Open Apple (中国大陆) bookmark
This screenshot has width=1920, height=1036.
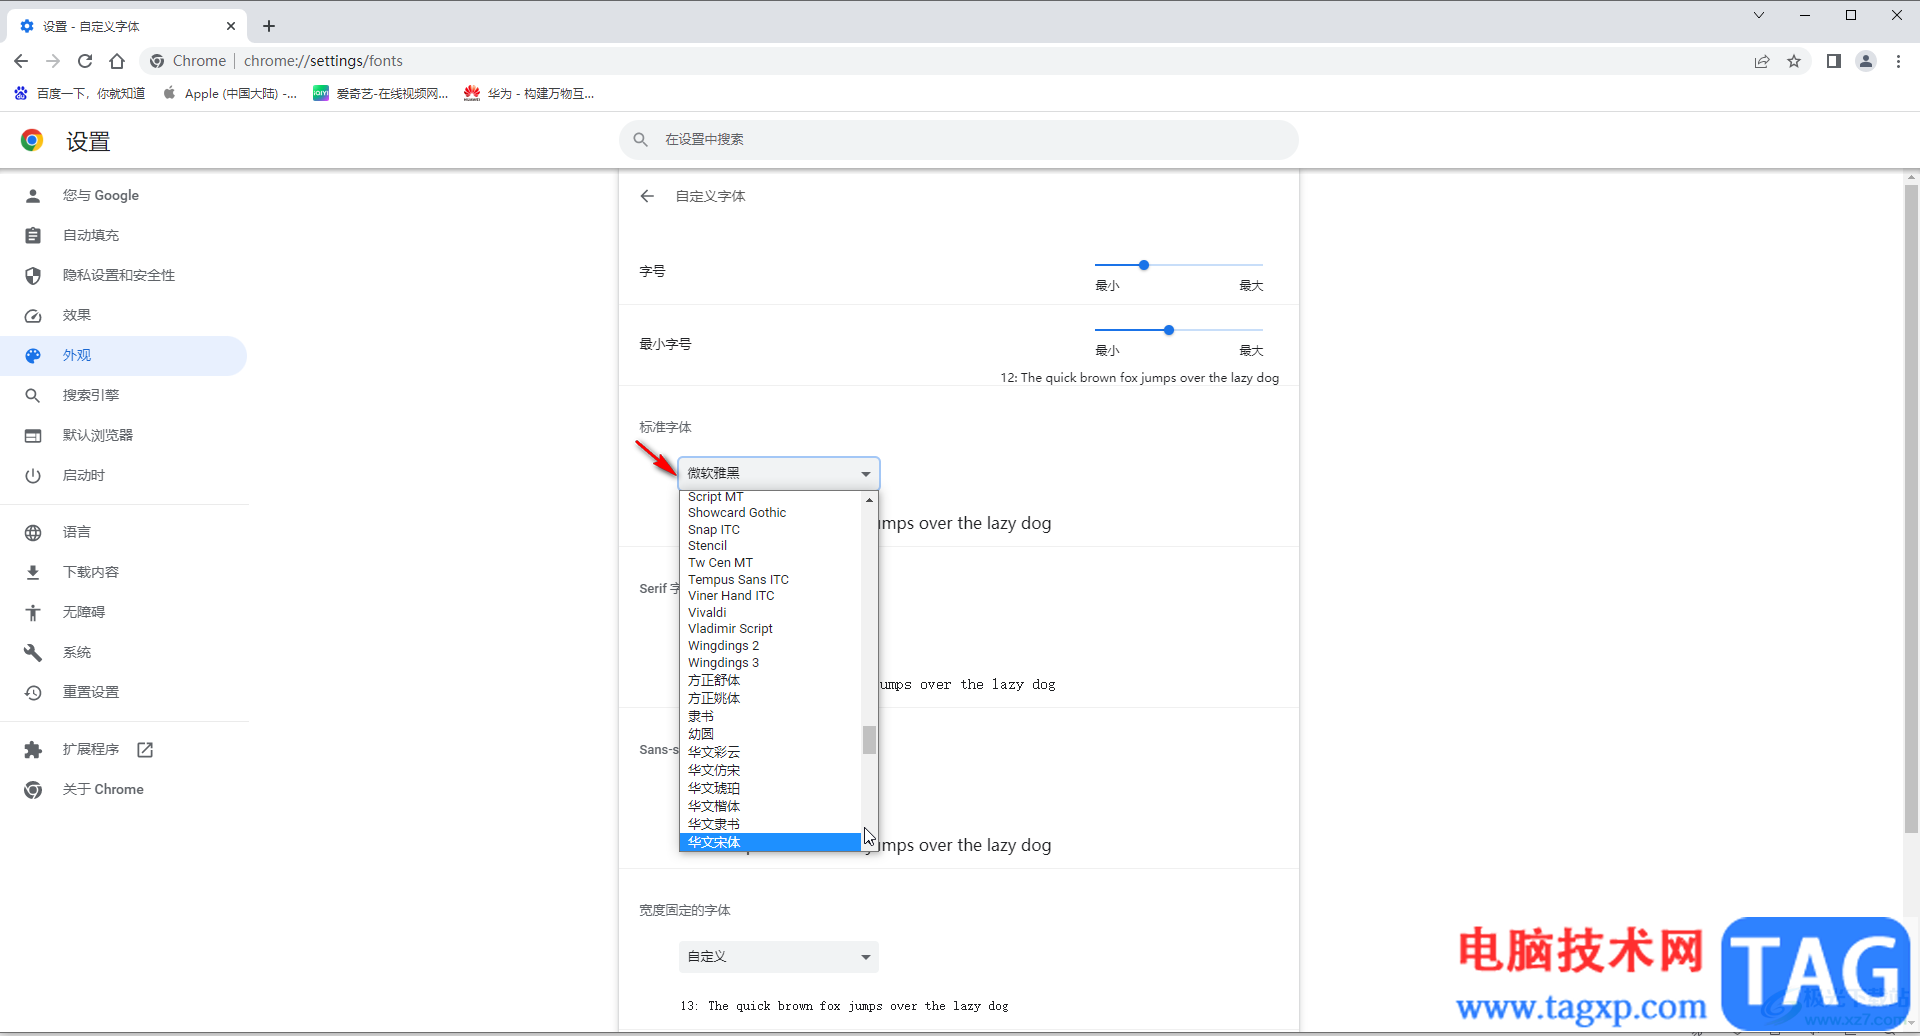(230, 93)
